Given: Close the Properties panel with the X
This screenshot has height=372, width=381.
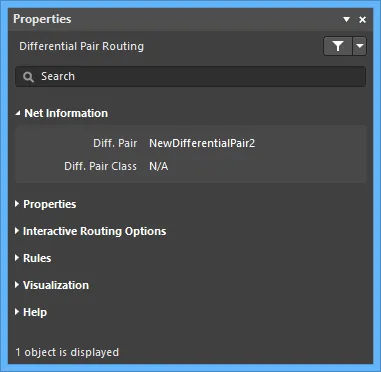Looking at the screenshot, I should [362, 20].
